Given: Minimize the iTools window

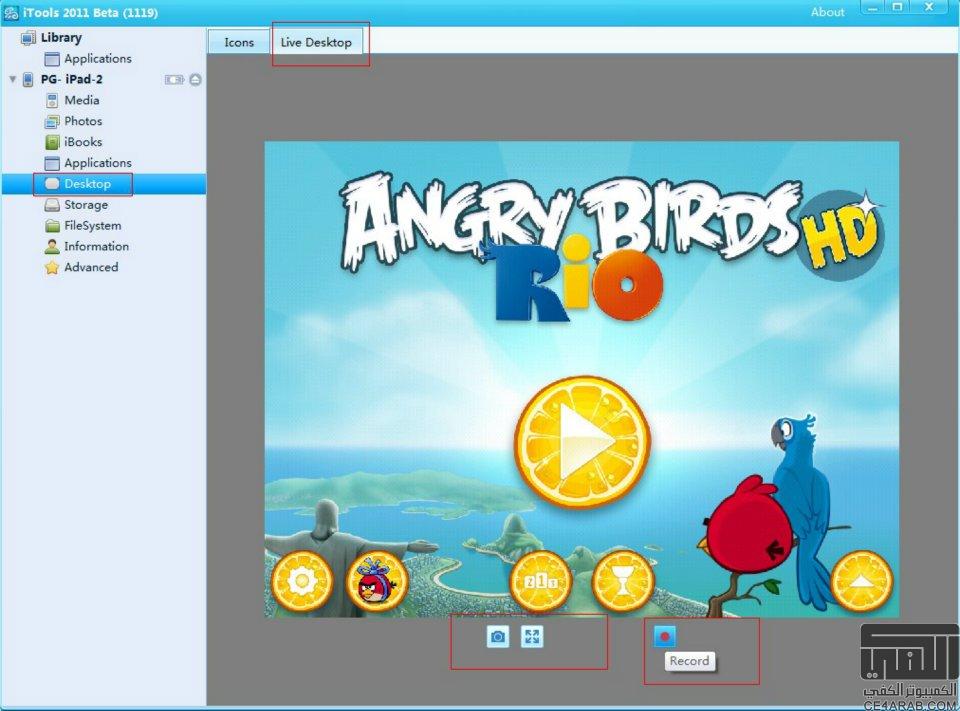Looking at the screenshot, I should 872,7.
